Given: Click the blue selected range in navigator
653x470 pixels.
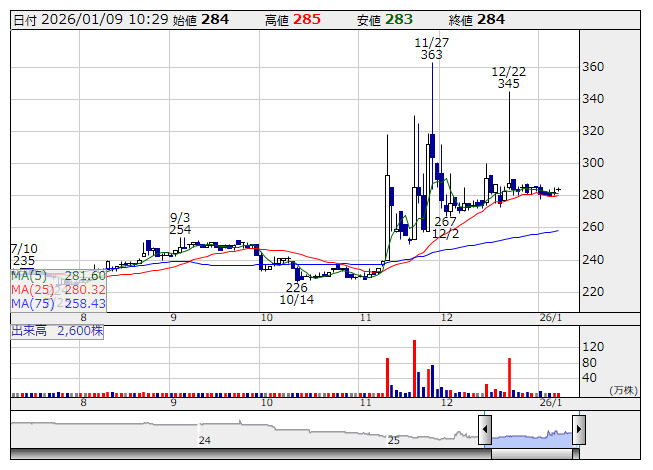Looking at the screenshot, I should click(x=531, y=435).
